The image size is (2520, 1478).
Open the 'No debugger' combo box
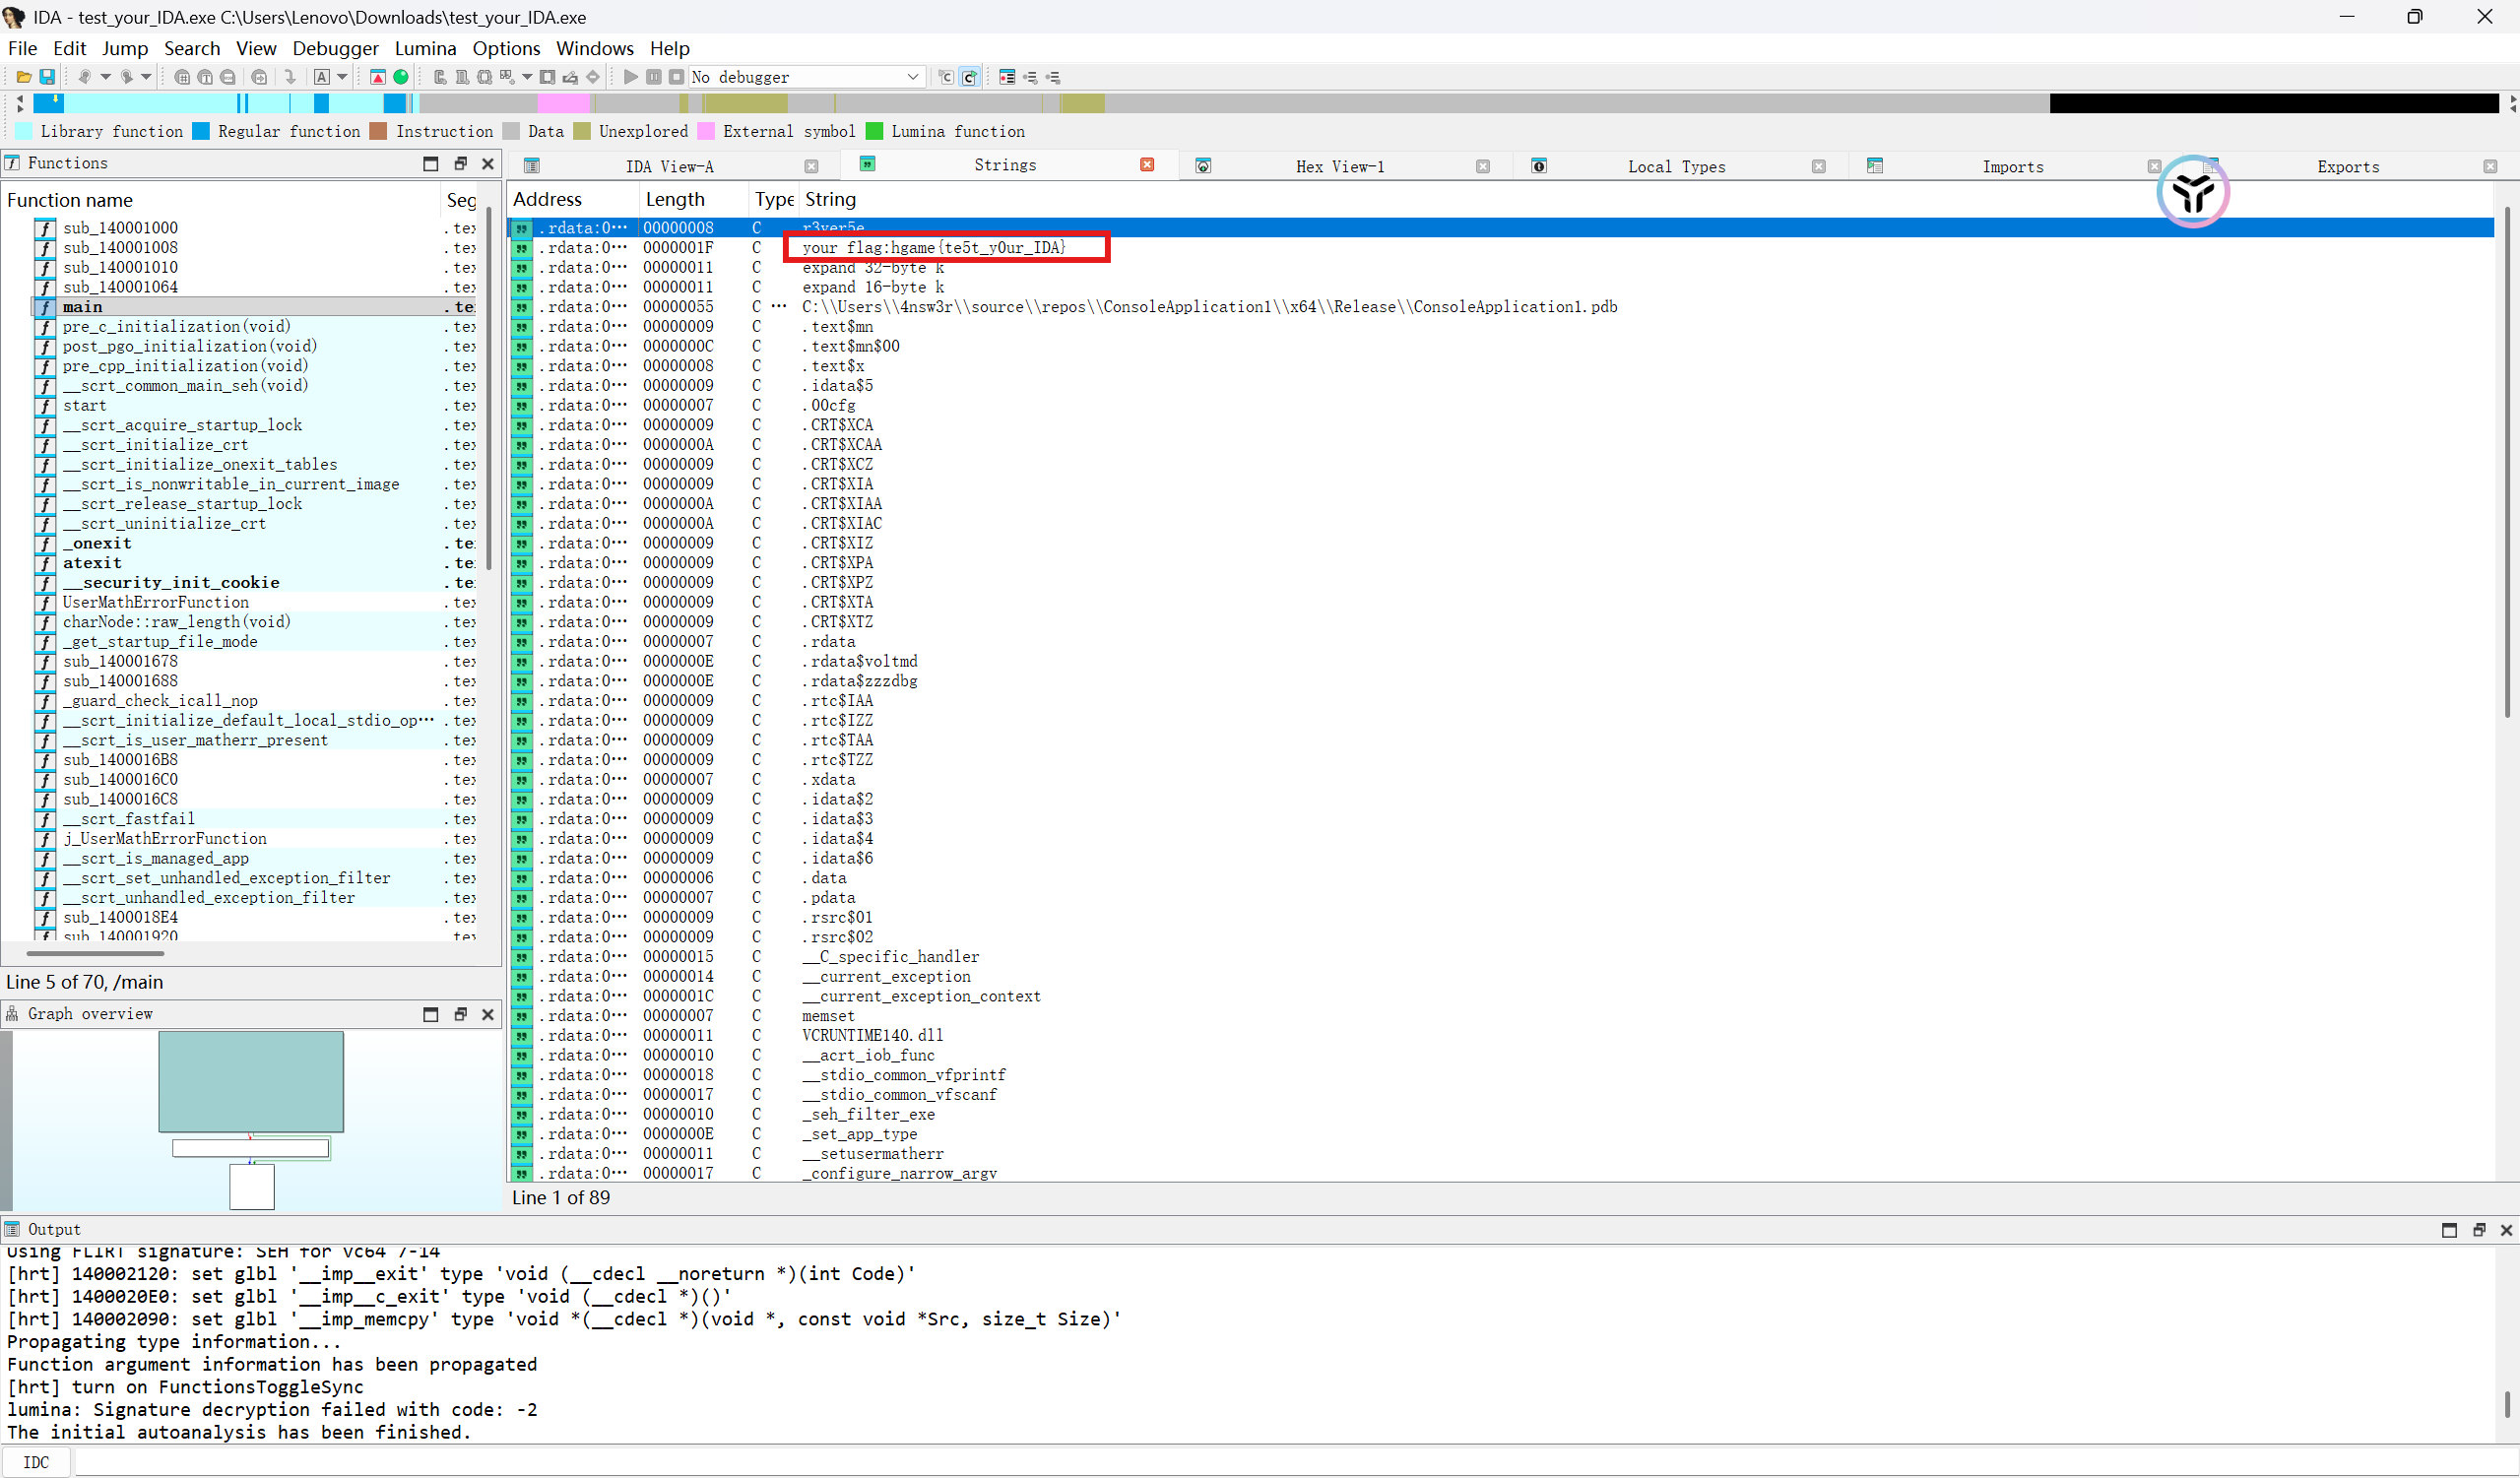pos(806,77)
